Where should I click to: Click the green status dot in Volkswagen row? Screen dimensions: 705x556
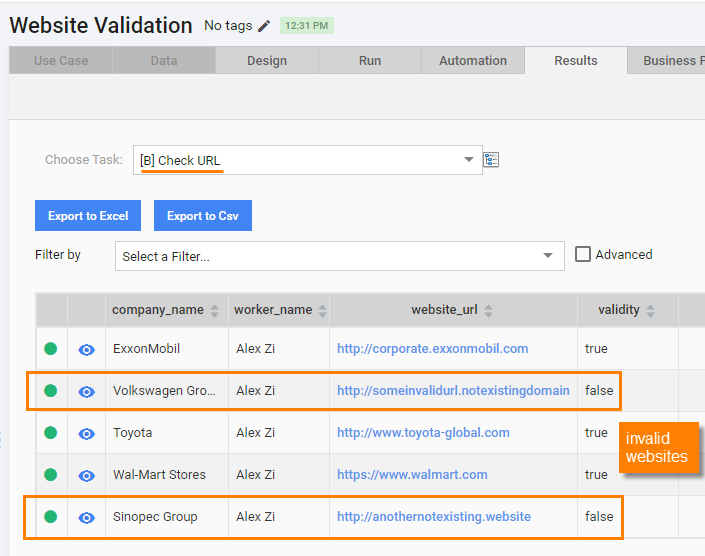(51, 391)
